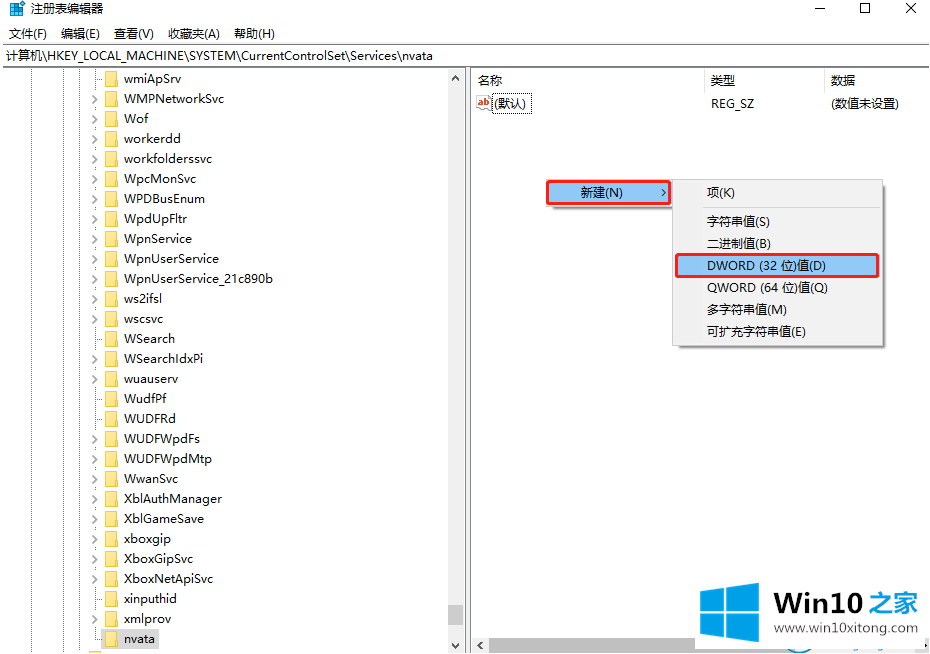Click the tree pane vertical scrollbar thumb
930x654 pixels.
[455, 613]
